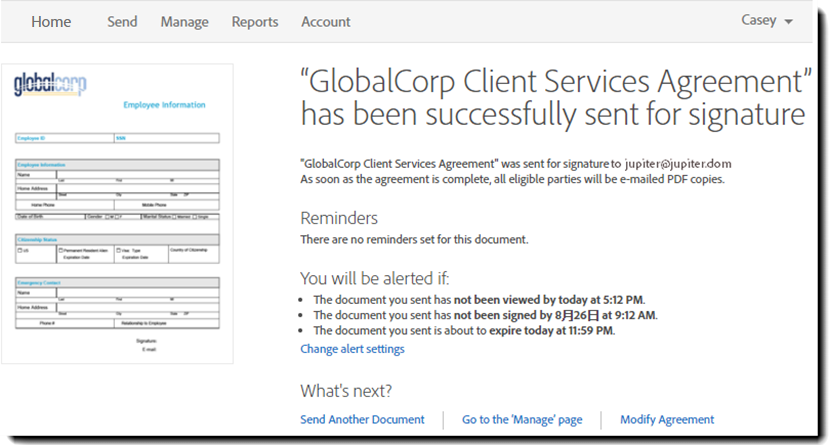830x446 pixels.
Task: Click the Change alert settings link
Action: pos(352,349)
